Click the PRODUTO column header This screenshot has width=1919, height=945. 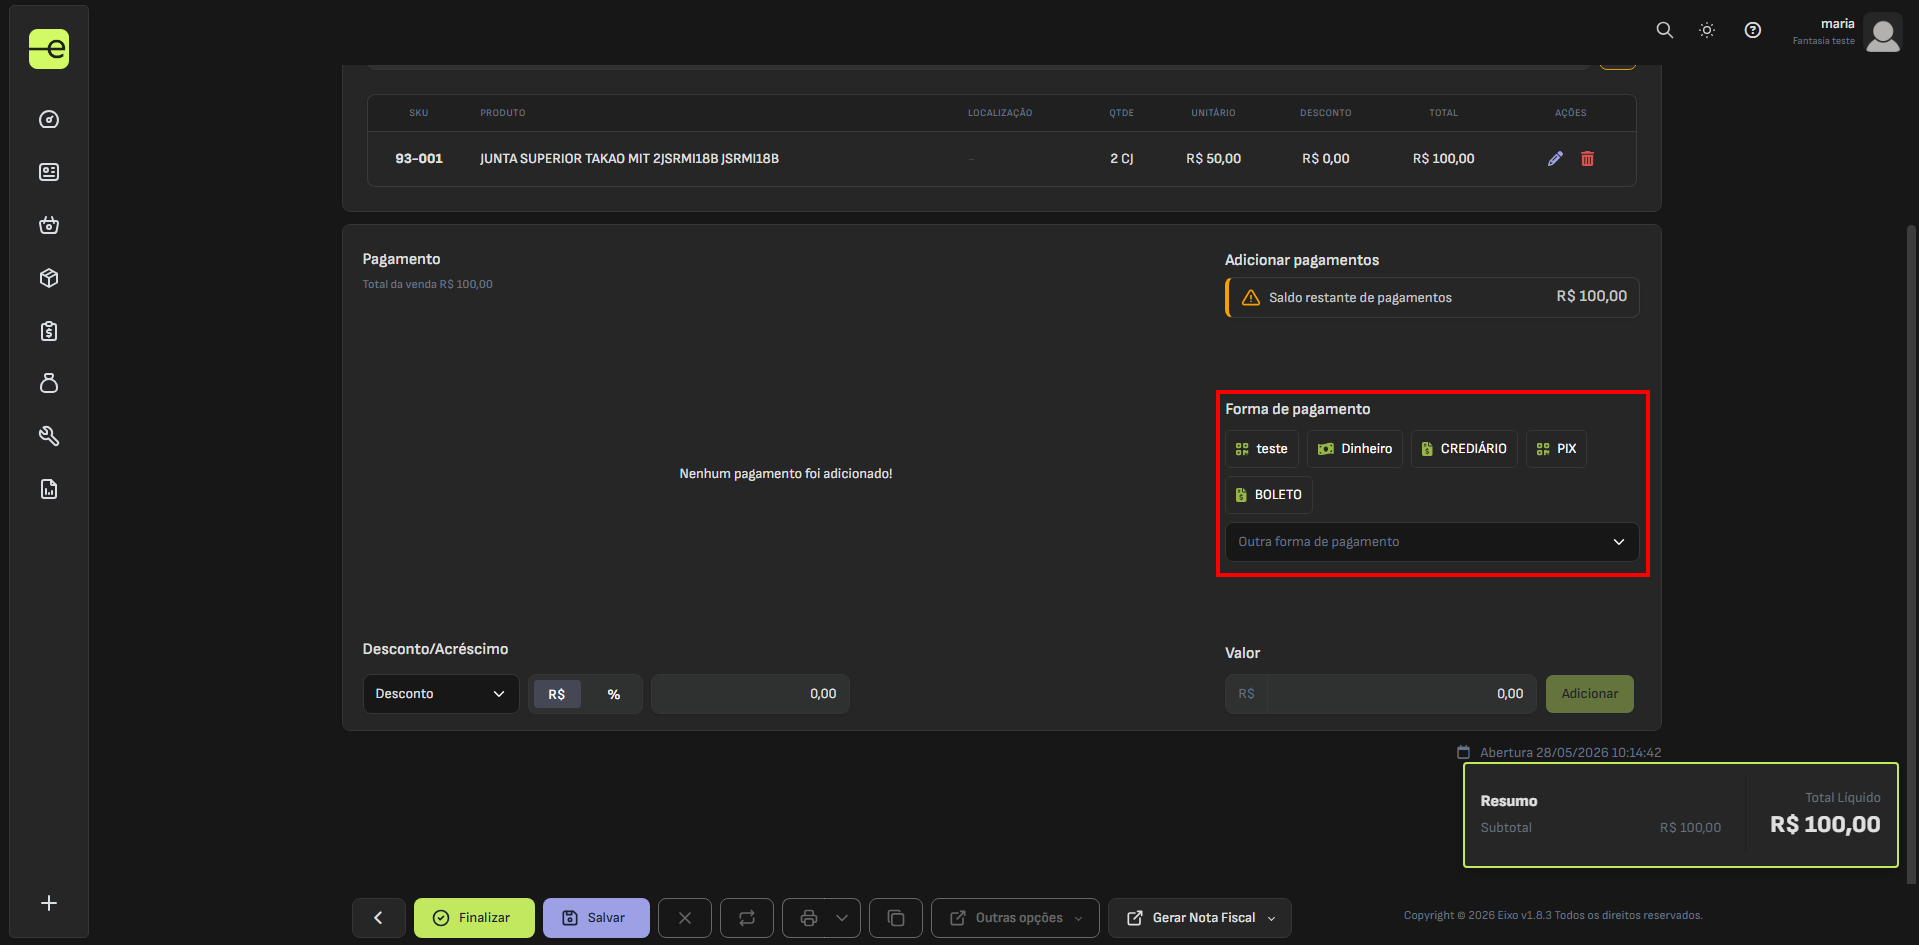[x=503, y=113]
